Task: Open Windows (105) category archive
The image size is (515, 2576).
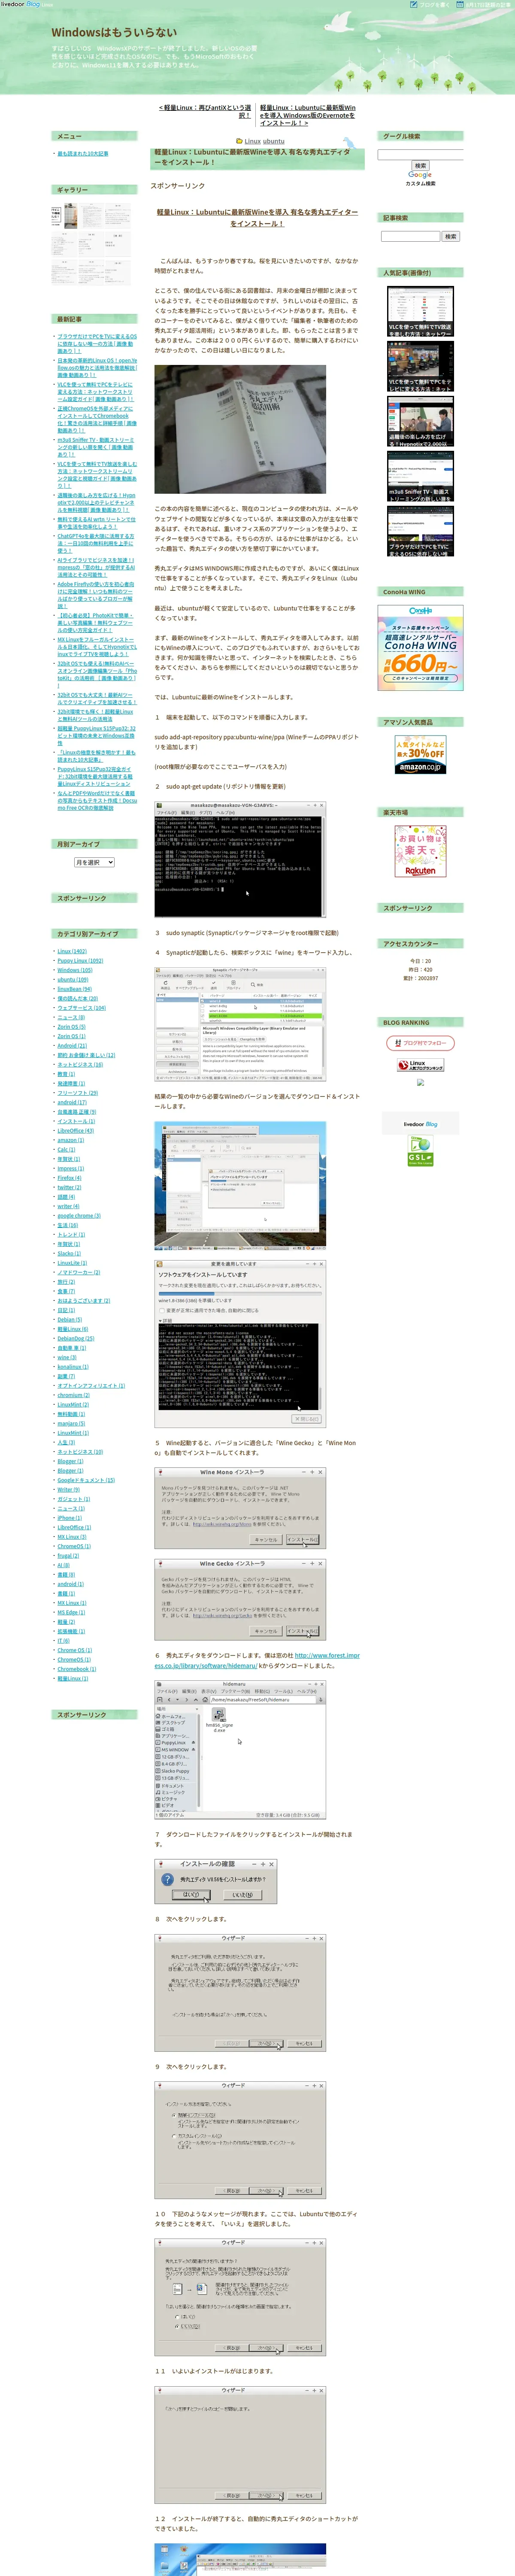Action: (x=75, y=970)
